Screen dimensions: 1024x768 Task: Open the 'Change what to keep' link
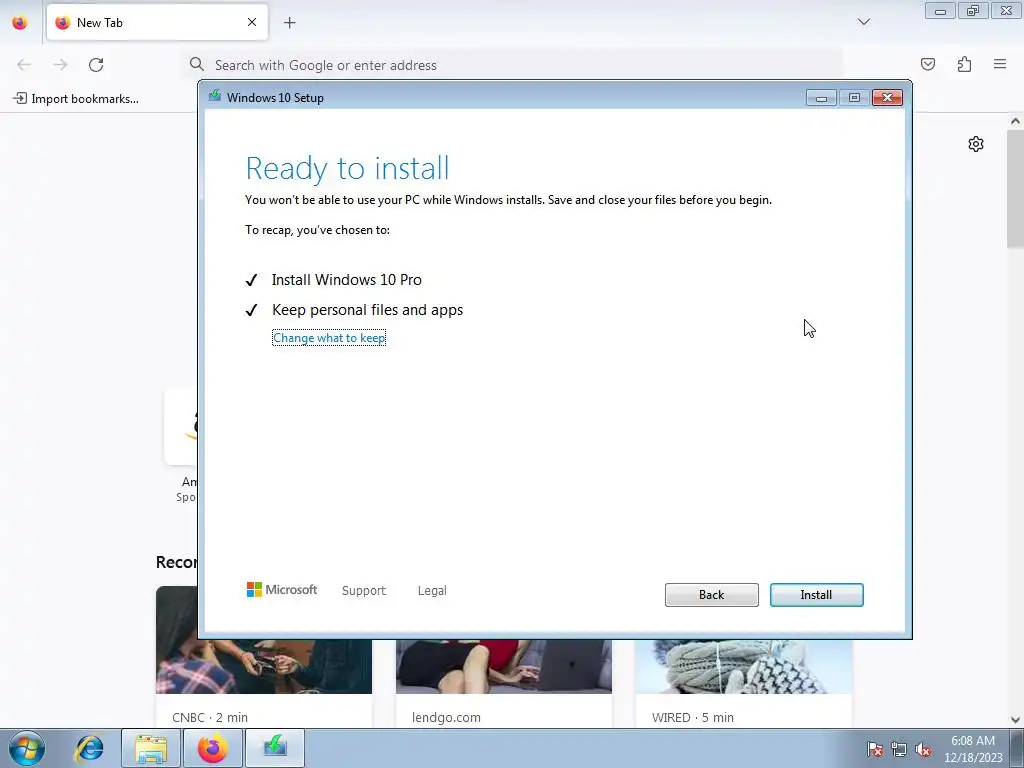click(x=328, y=338)
